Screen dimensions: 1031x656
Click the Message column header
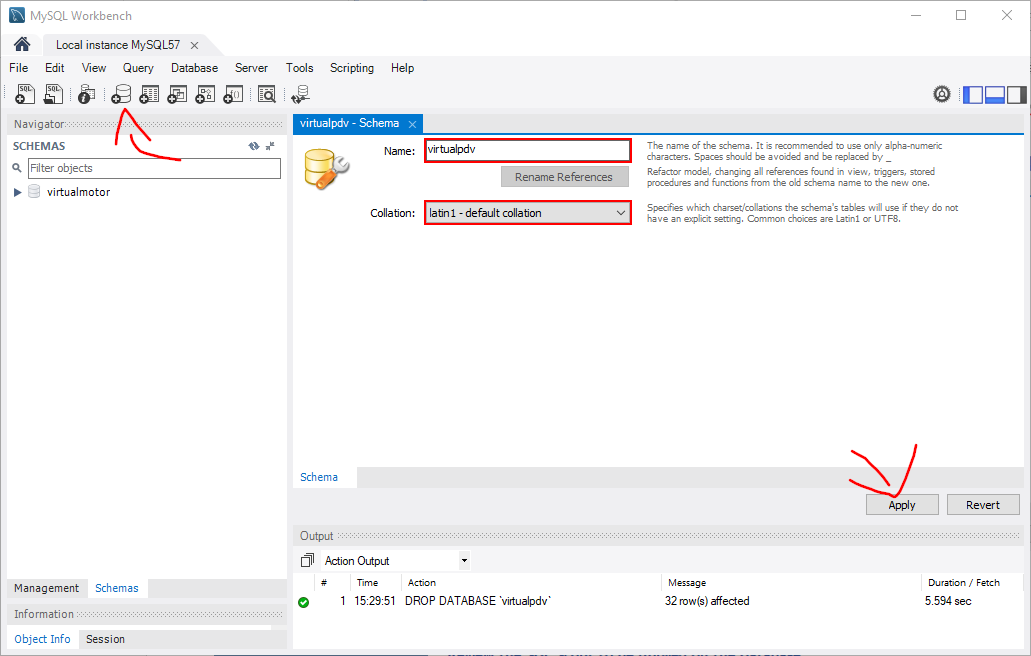[x=686, y=582]
